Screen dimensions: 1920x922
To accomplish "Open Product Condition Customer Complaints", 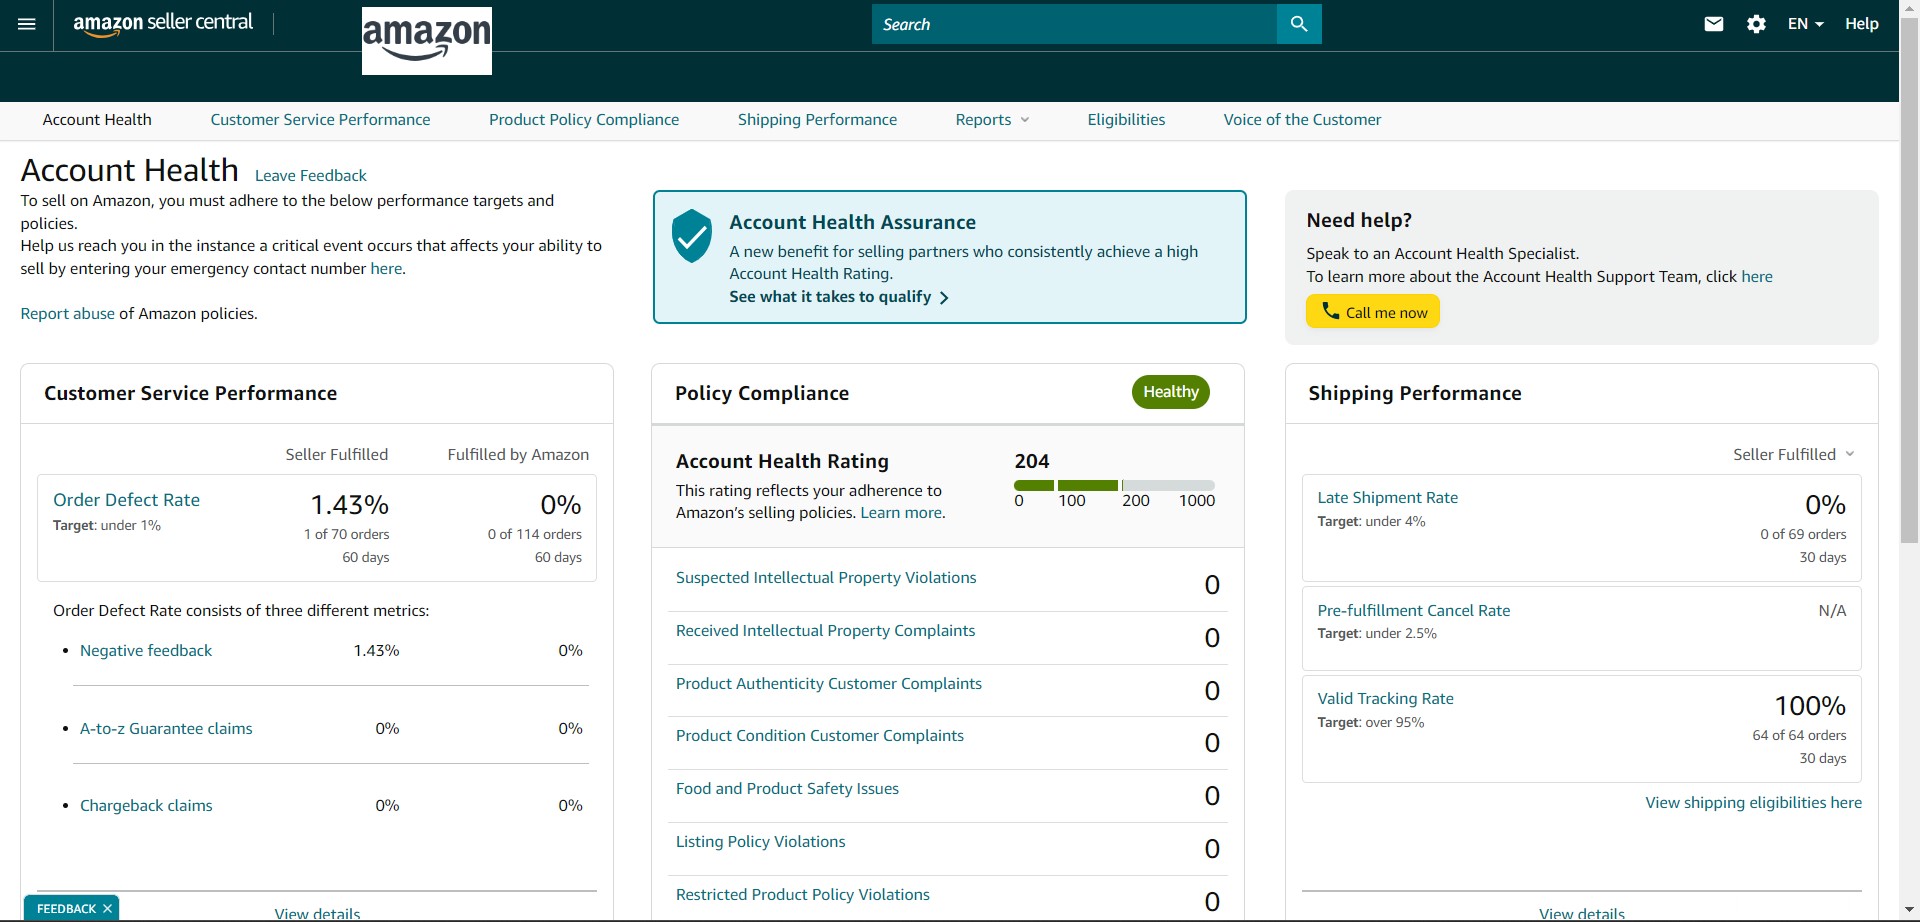I will point(820,736).
